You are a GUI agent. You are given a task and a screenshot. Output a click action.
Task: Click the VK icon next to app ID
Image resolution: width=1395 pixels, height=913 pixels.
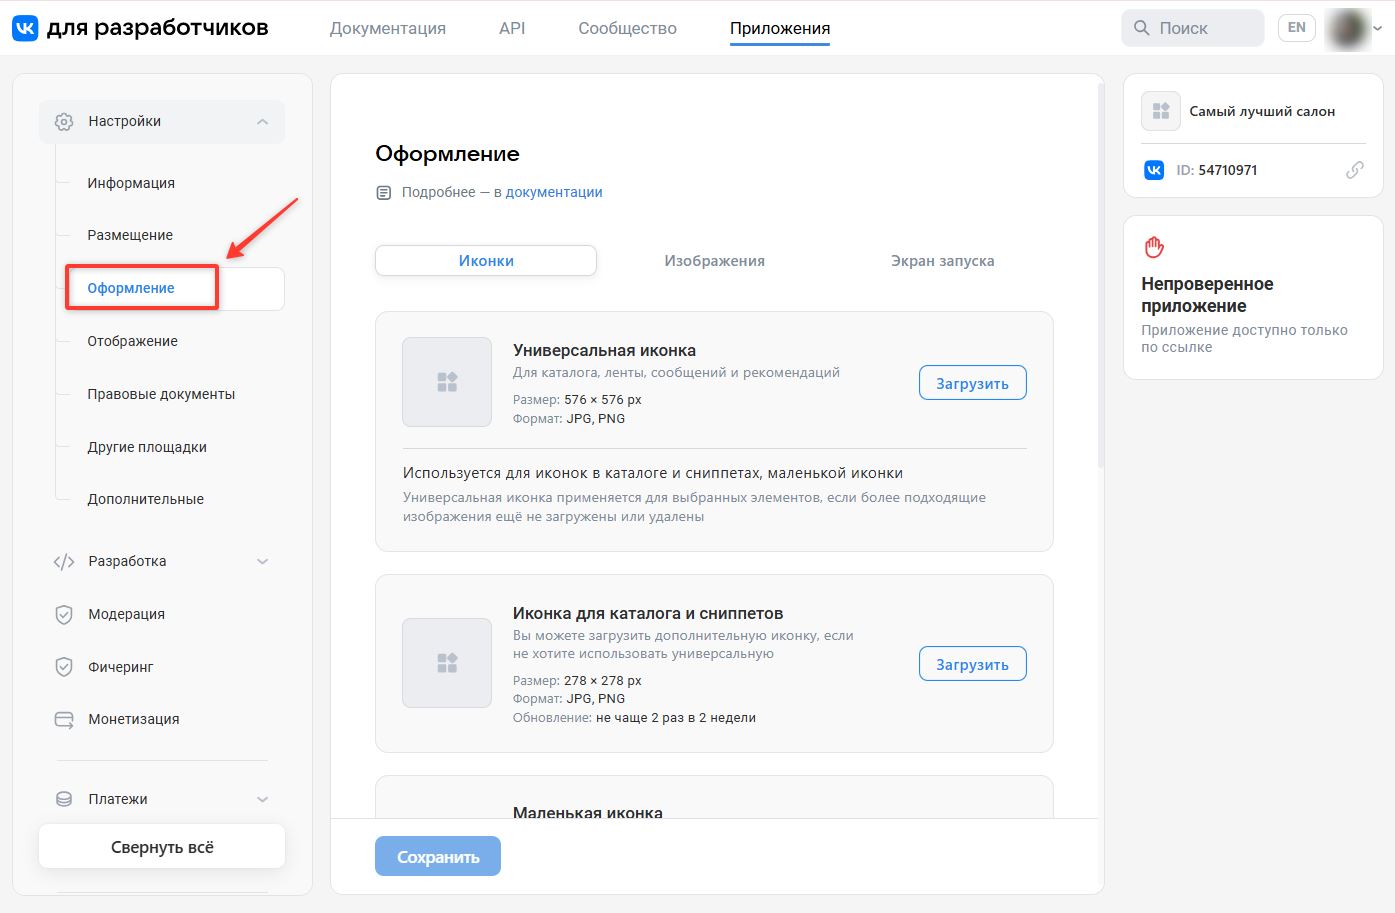(x=1154, y=170)
